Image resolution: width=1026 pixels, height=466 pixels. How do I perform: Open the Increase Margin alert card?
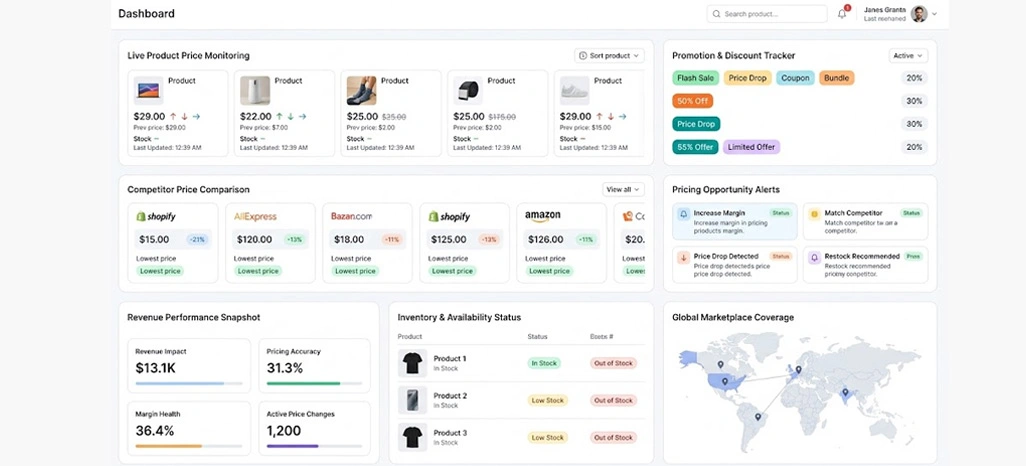click(x=735, y=221)
